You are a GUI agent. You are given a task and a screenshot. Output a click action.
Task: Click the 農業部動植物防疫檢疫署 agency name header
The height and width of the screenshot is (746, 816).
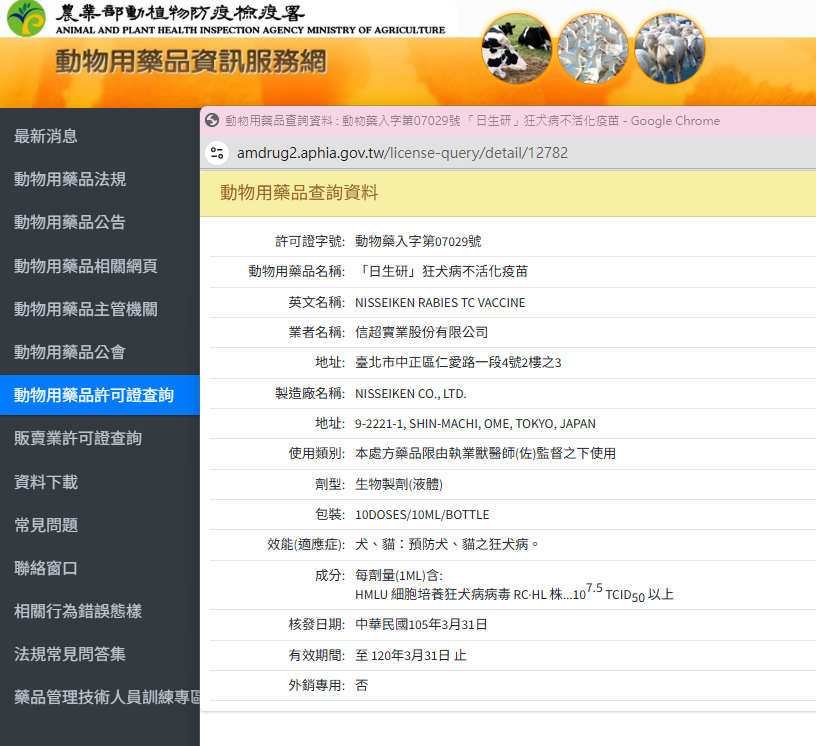181,12
